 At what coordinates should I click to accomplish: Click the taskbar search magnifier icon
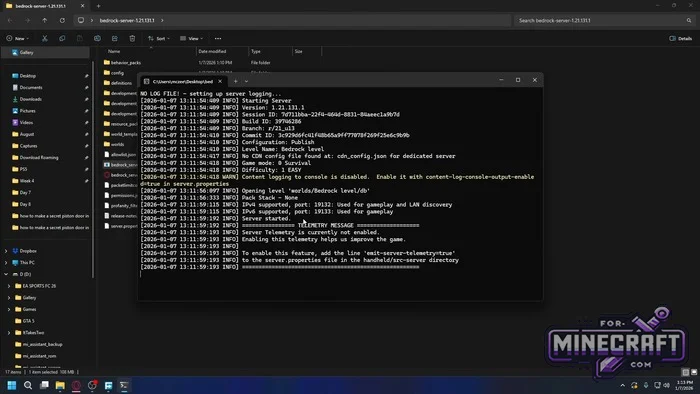28,385
